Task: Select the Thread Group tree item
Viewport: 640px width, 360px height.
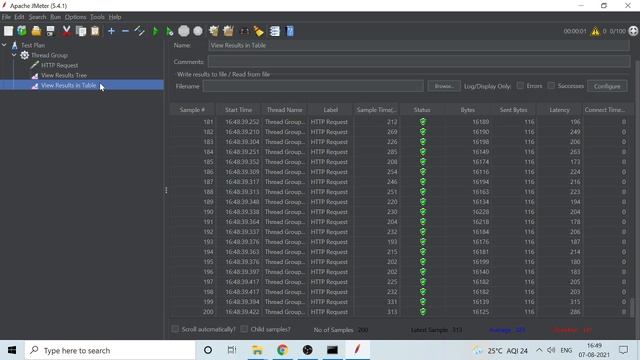Action: 49,55
